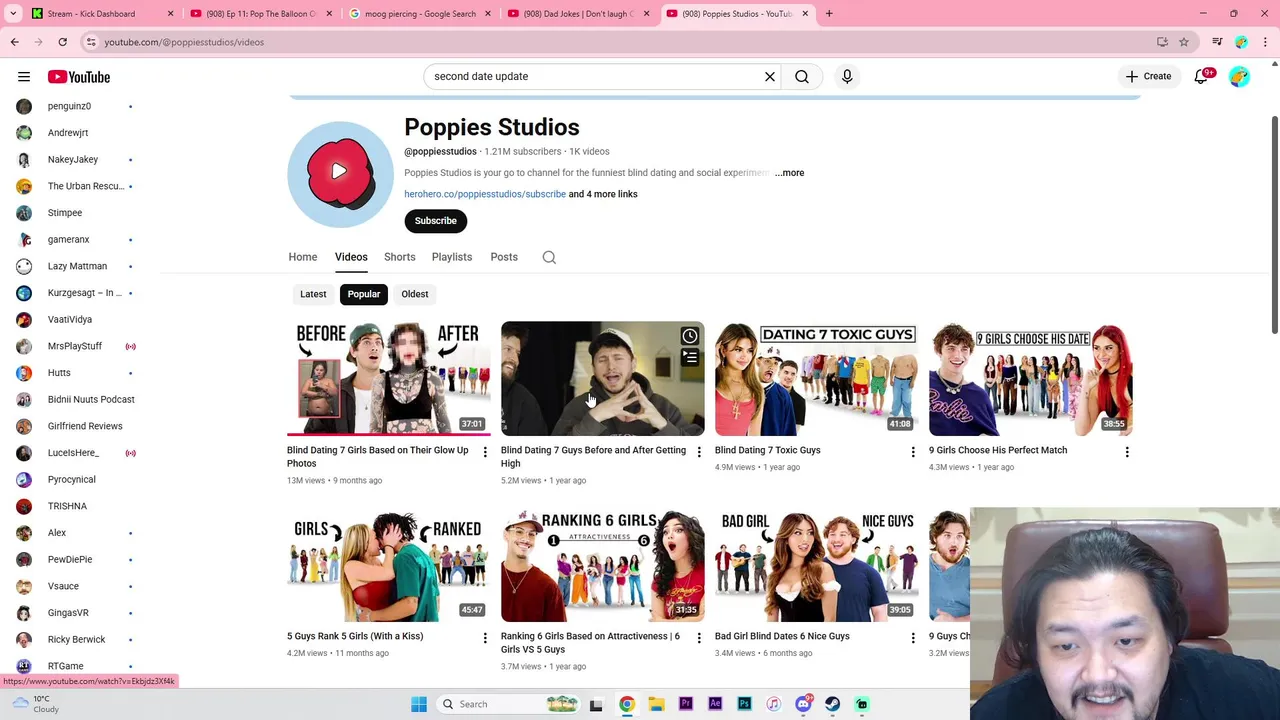Image resolution: width=1280 pixels, height=720 pixels.
Task: Add Getting High video to Watch later
Action: (690, 336)
